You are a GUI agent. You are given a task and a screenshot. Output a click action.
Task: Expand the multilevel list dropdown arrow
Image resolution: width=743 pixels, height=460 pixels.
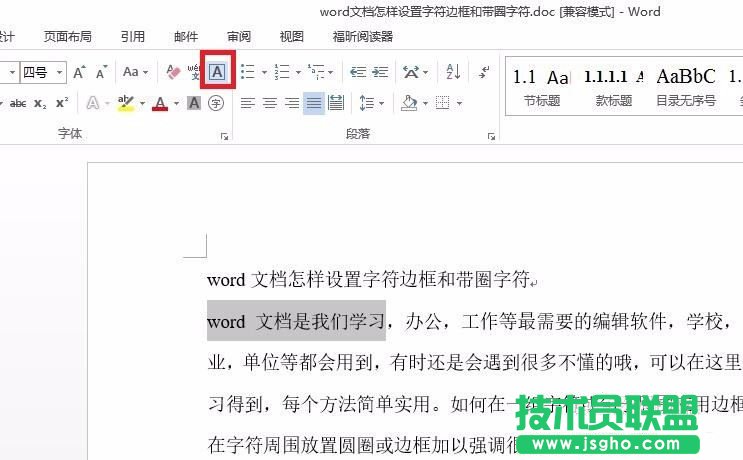[331, 72]
